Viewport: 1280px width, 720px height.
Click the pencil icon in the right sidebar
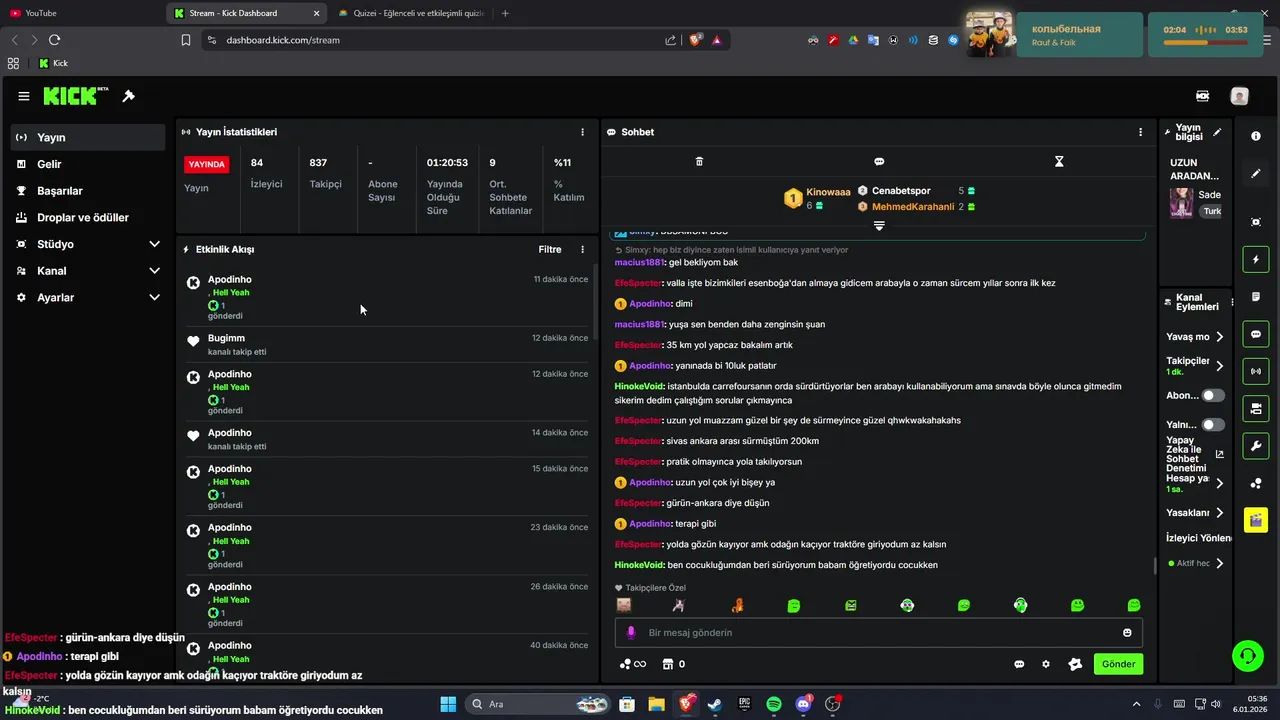(x=1256, y=173)
